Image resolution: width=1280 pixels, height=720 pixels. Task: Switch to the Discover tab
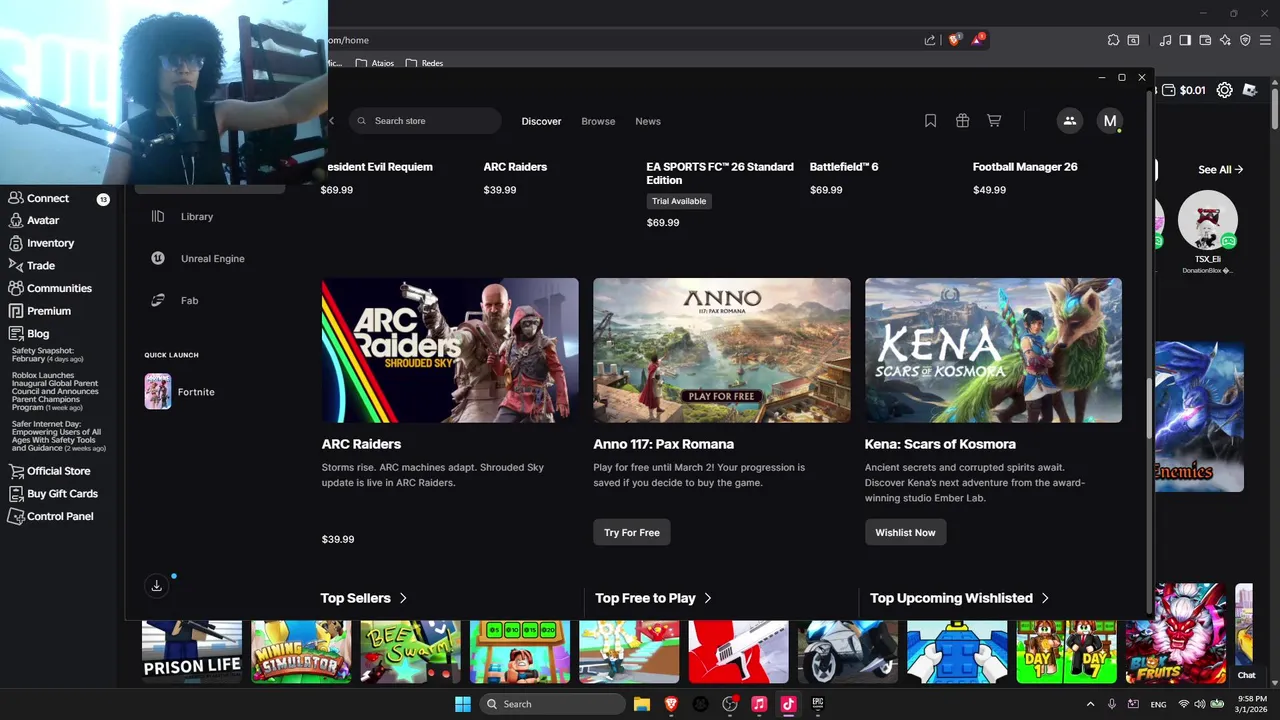pos(541,121)
